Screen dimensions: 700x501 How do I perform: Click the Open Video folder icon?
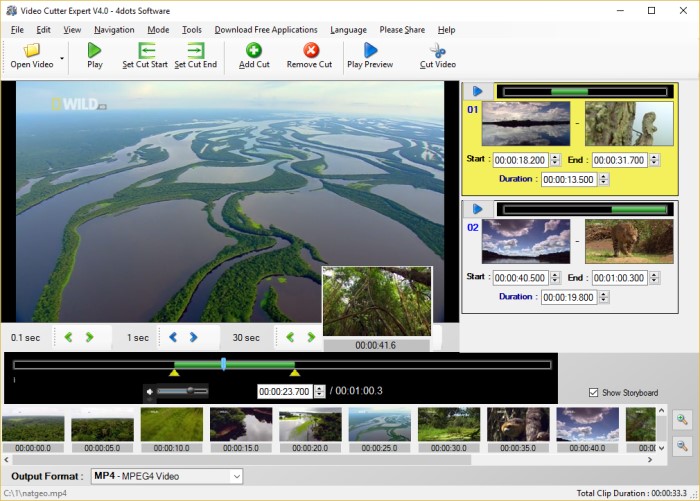[32, 50]
